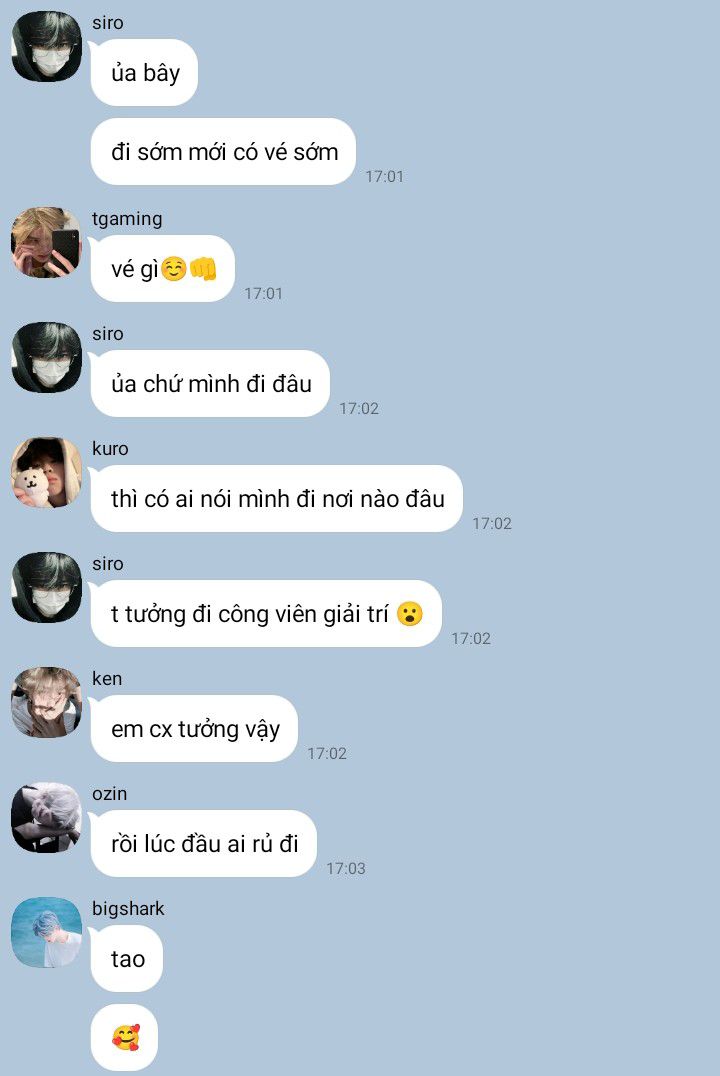The width and height of the screenshot is (720, 1076).
Task: Tap bigshark's 'tao' message bubble
Action: [x=127, y=959]
